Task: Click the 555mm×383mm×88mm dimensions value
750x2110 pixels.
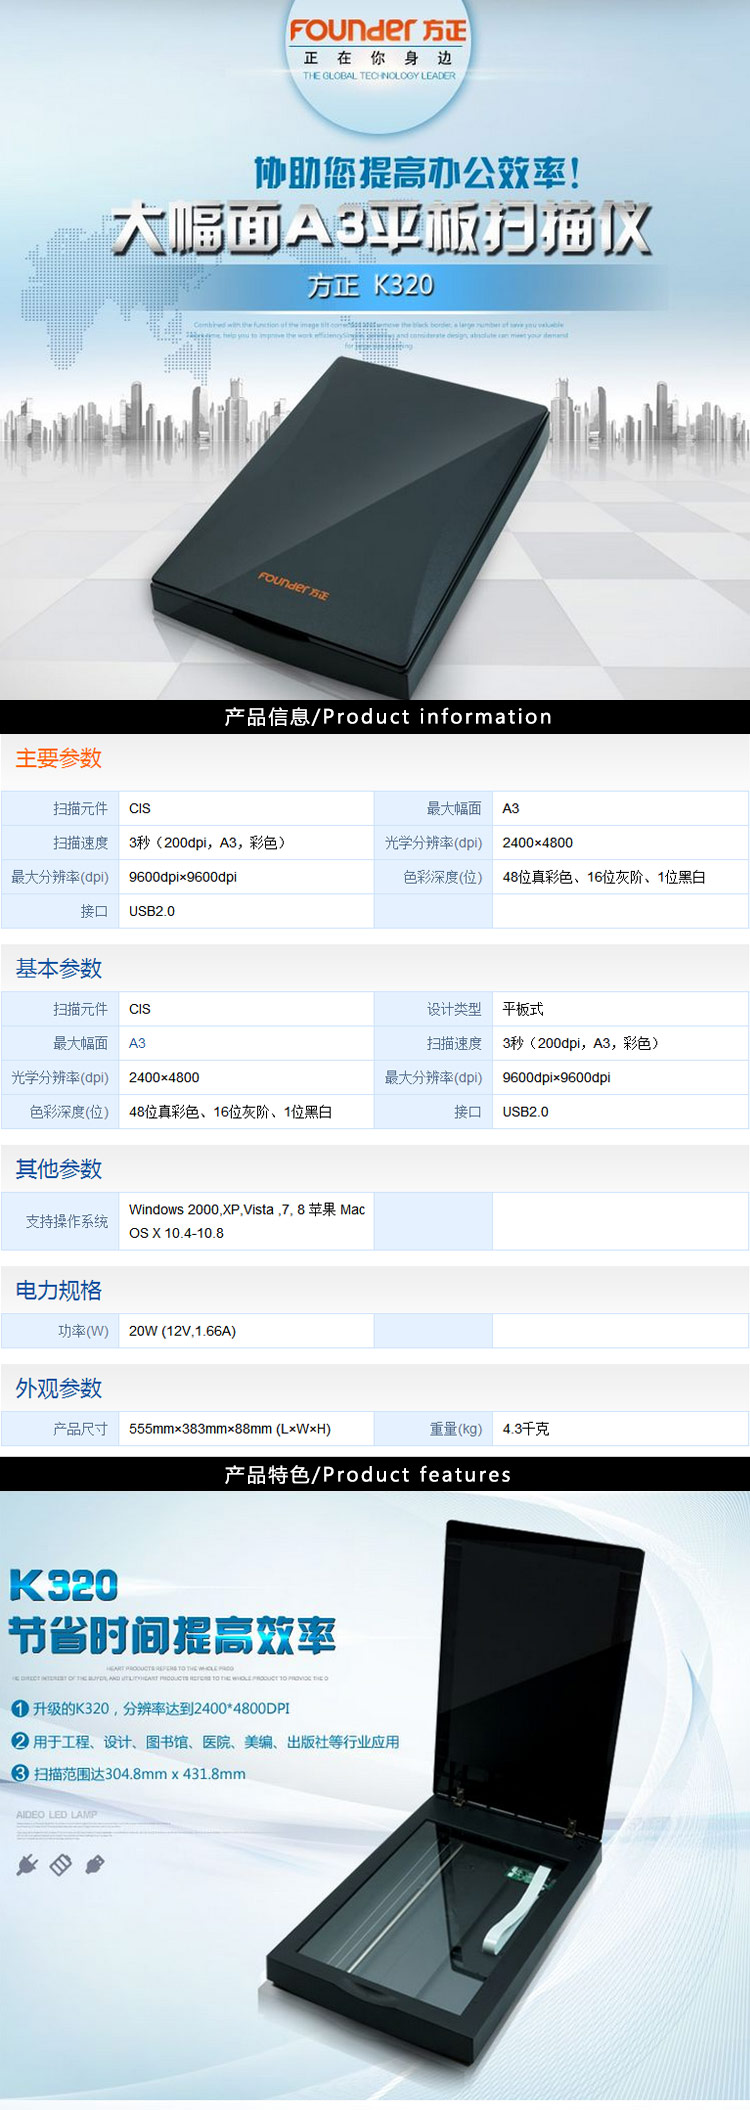Action: pos(230,1429)
